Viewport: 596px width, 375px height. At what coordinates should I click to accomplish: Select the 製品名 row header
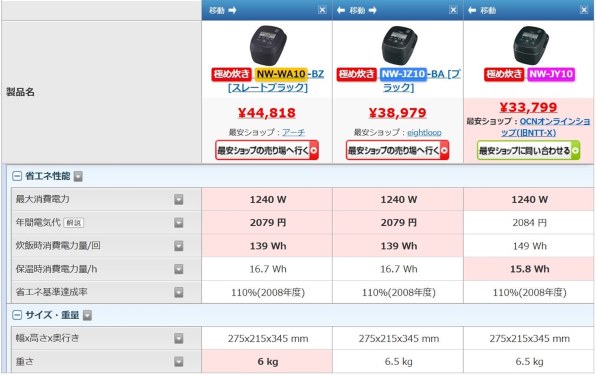101,92
